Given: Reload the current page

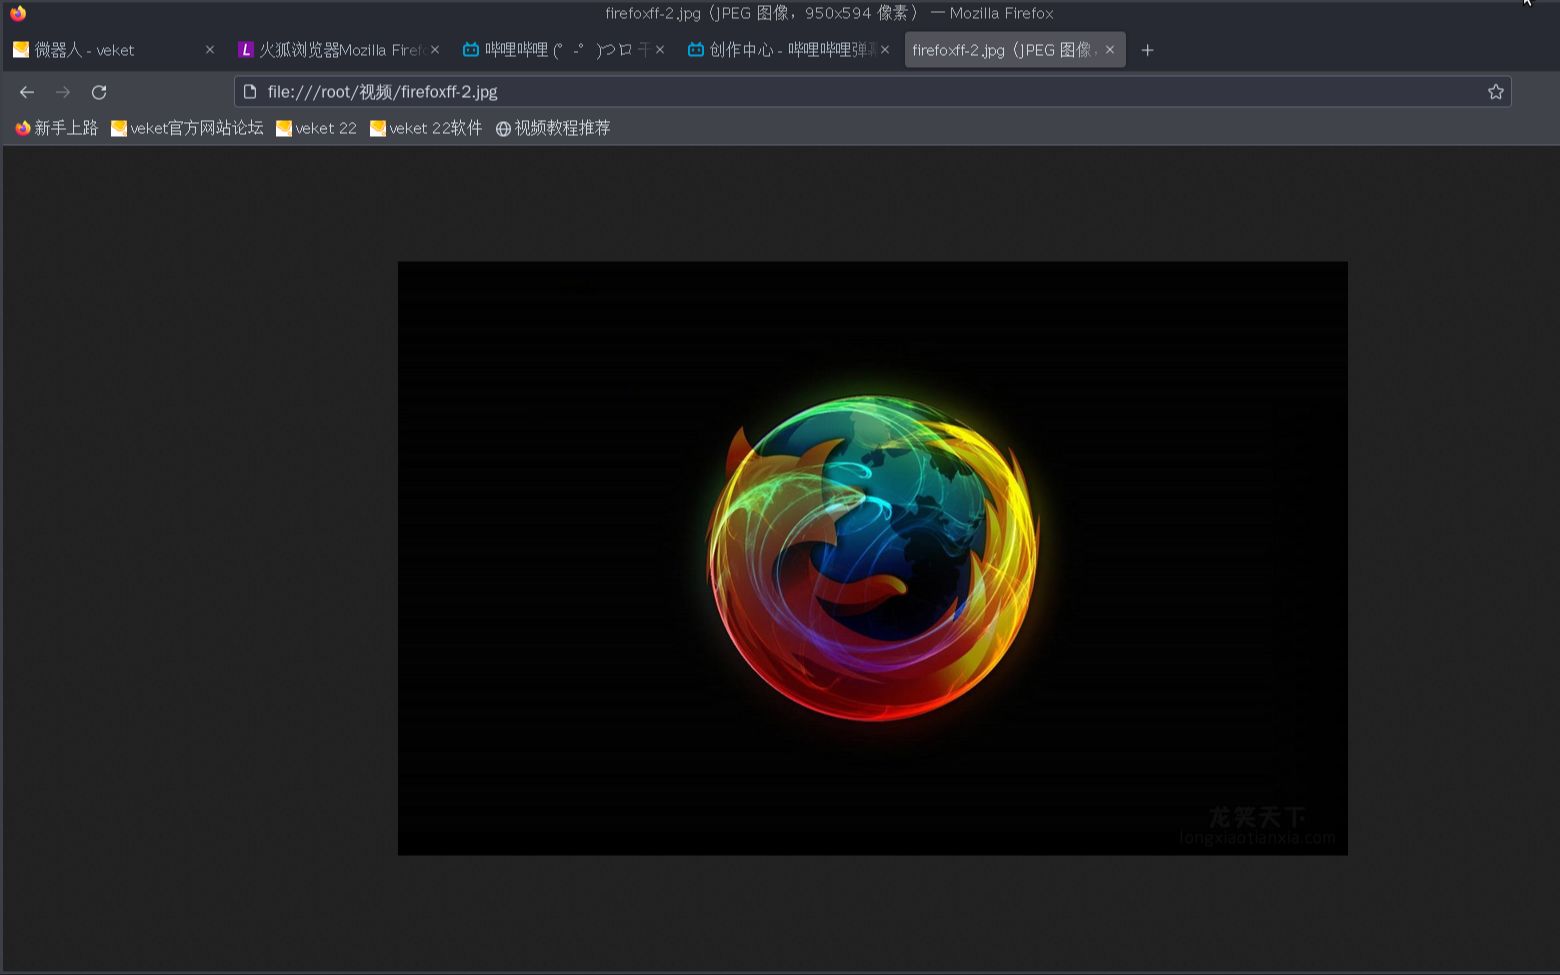Looking at the screenshot, I should pos(99,92).
